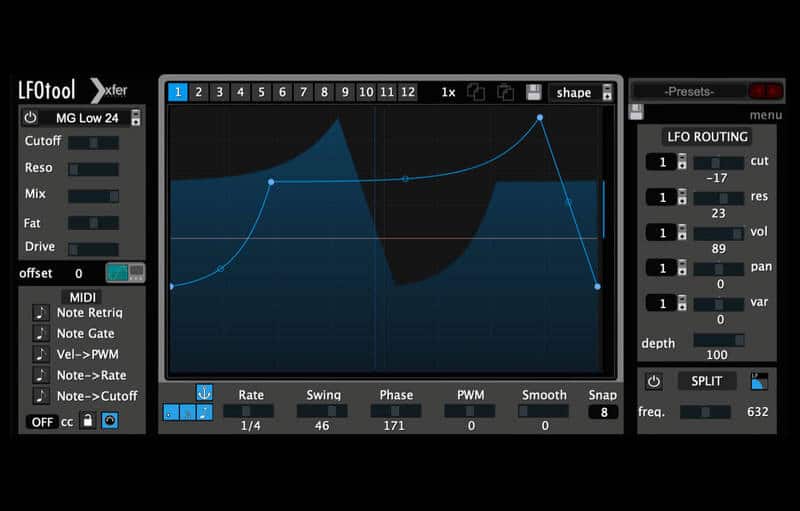Select the first blue mode icon below anchor
This screenshot has height=511, width=800.
point(171,412)
